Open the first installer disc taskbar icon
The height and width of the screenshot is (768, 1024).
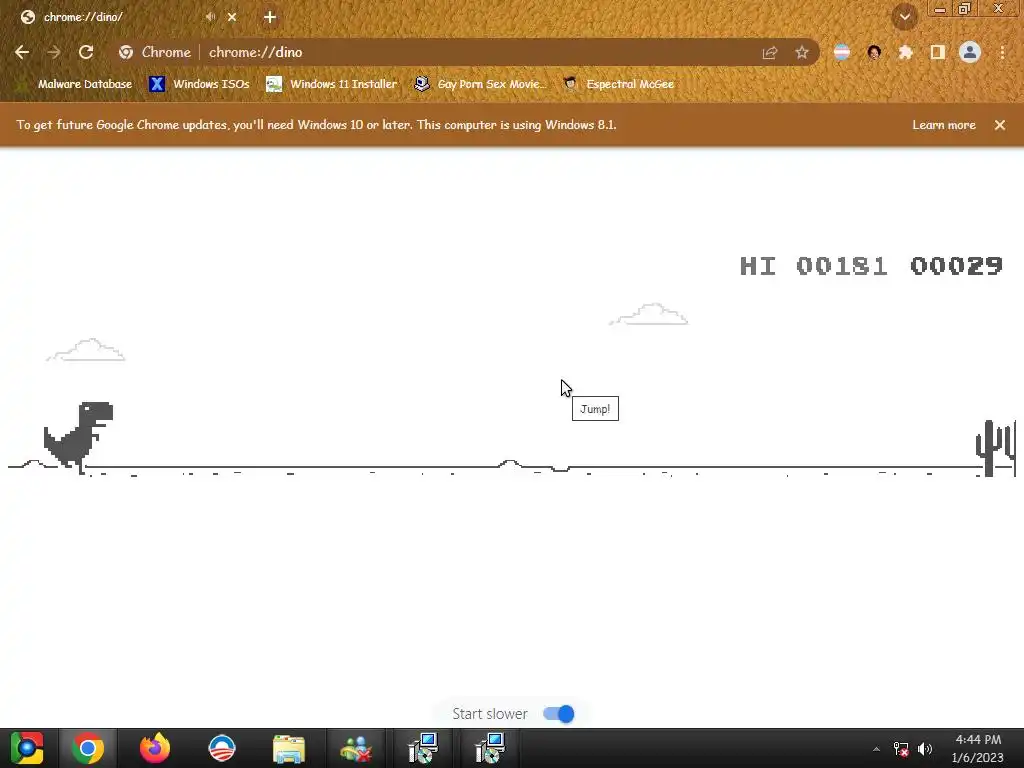point(423,748)
